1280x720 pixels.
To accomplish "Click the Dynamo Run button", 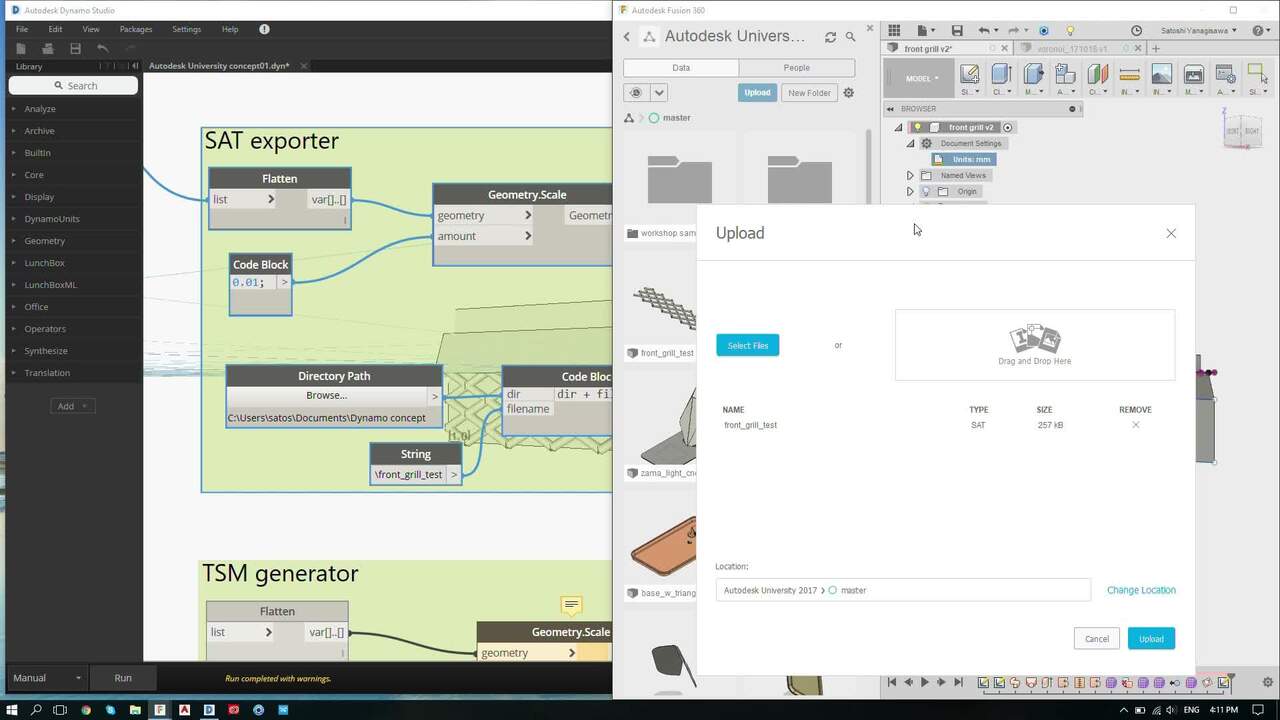I will point(123,678).
